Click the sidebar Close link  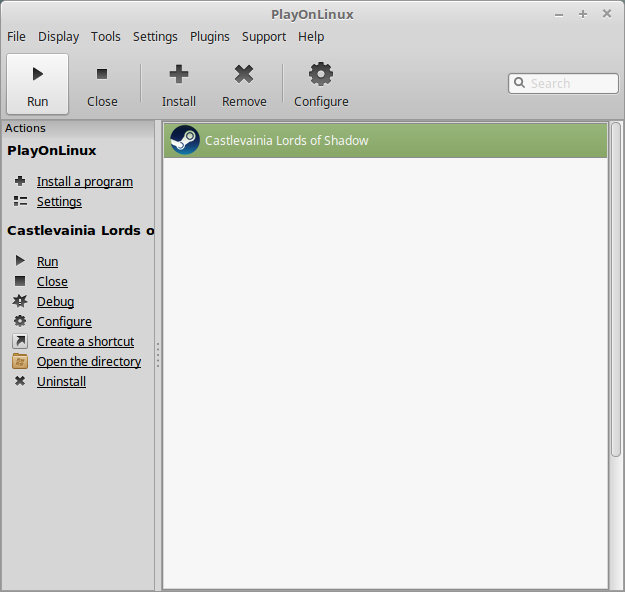[x=52, y=281]
